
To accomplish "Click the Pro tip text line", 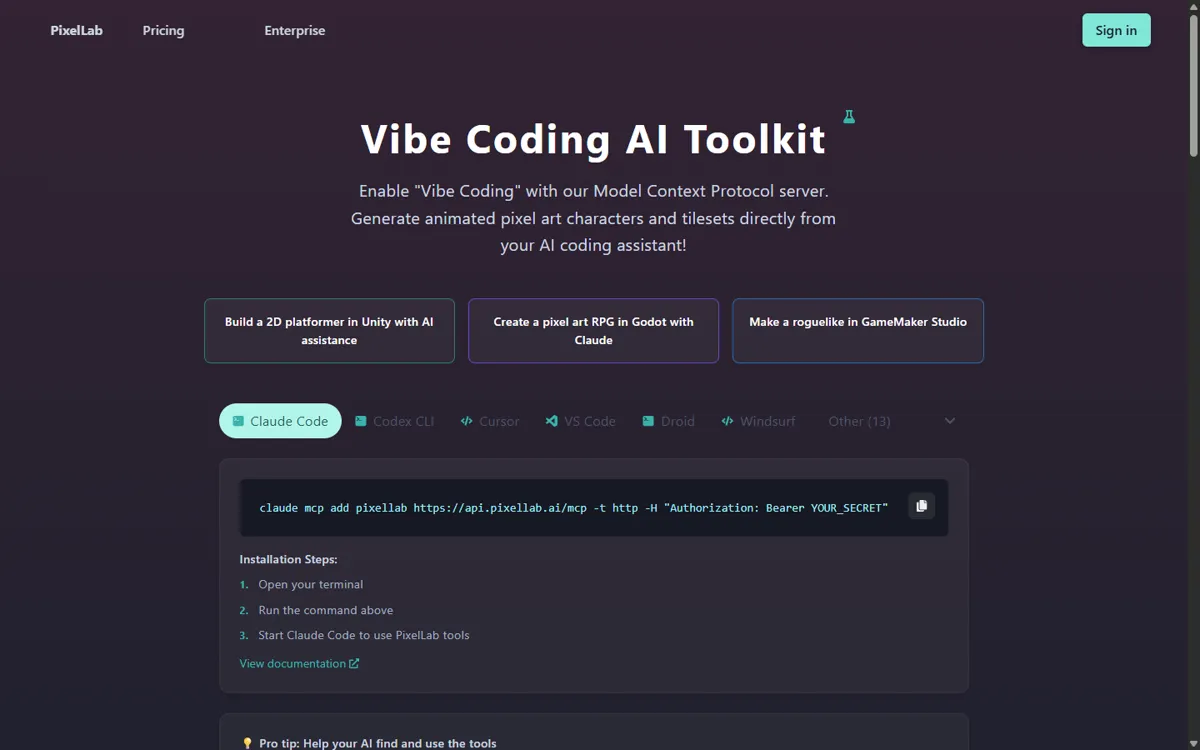I will click(x=377, y=743).
